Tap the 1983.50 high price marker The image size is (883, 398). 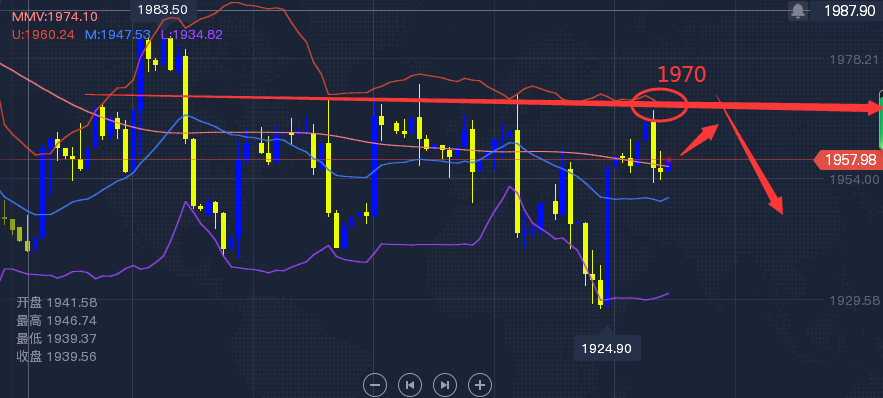click(163, 9)
